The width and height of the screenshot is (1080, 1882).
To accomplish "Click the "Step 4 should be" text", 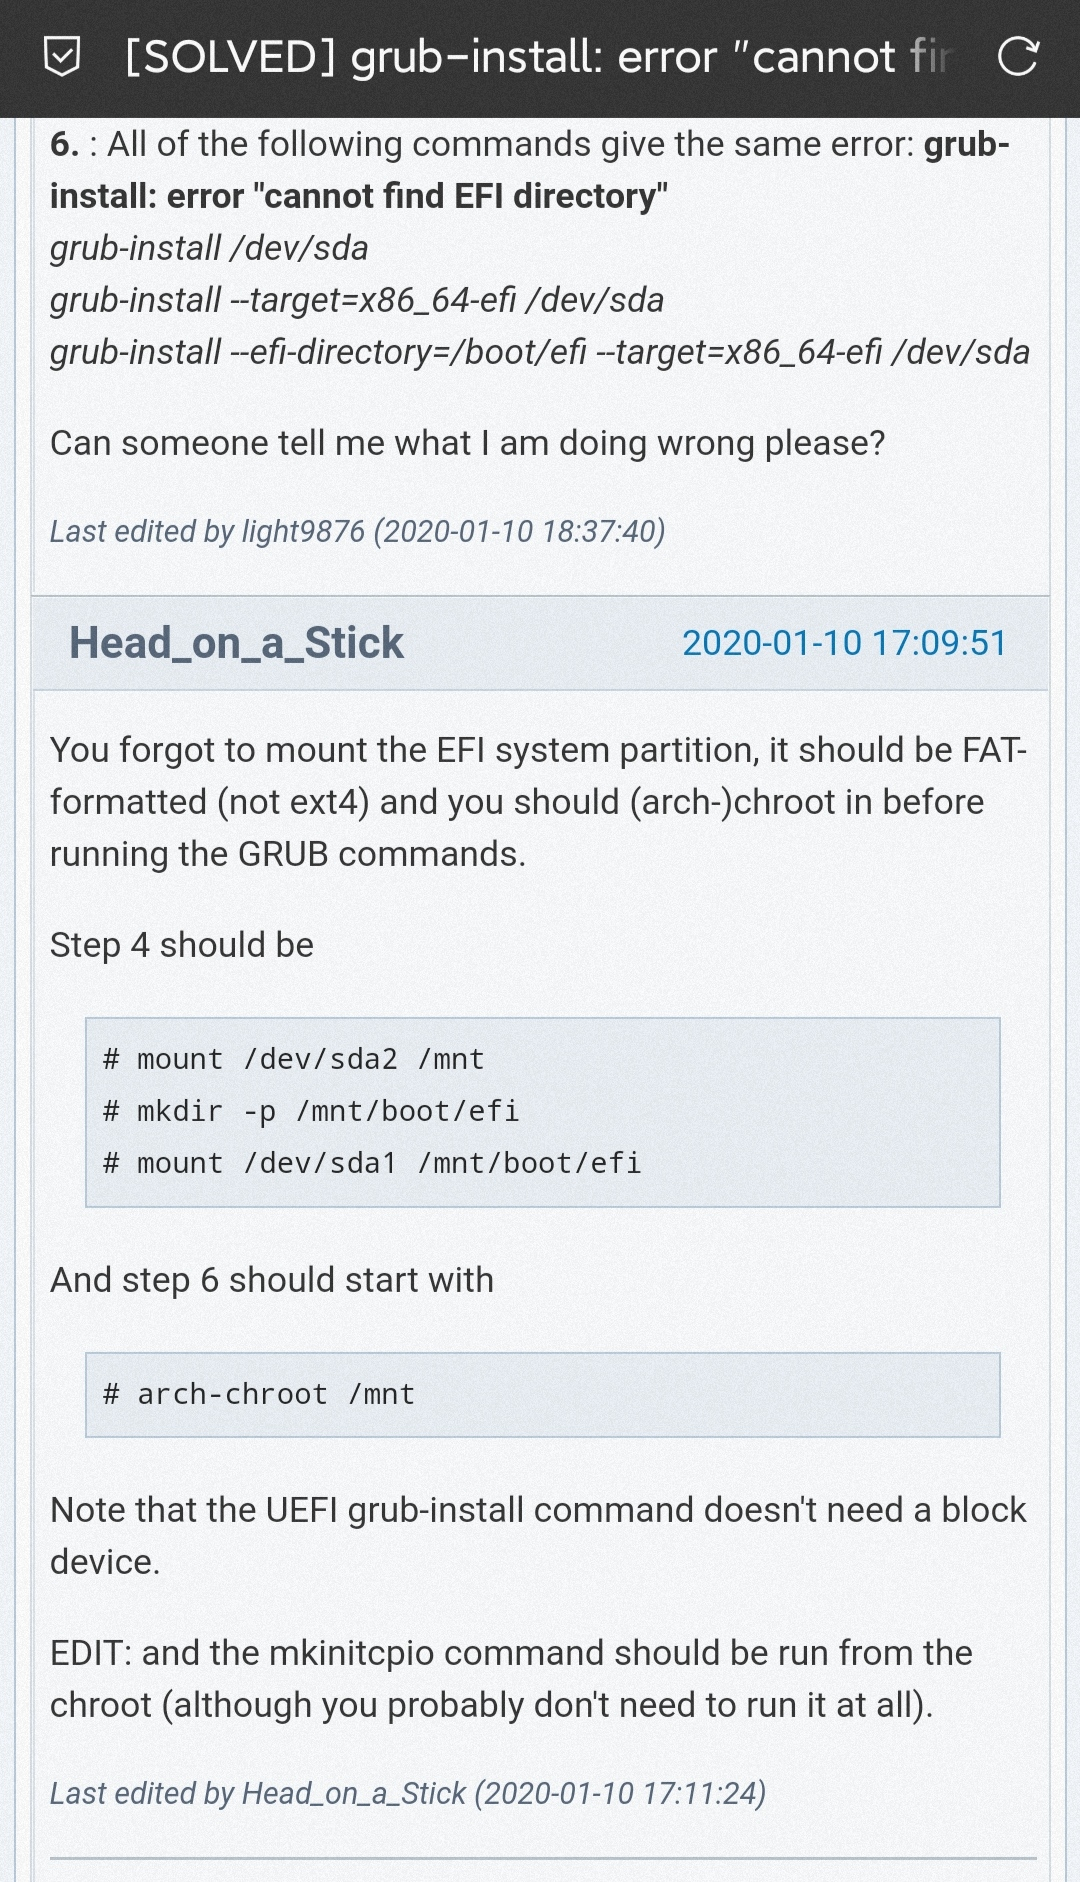I will point(182,945).
